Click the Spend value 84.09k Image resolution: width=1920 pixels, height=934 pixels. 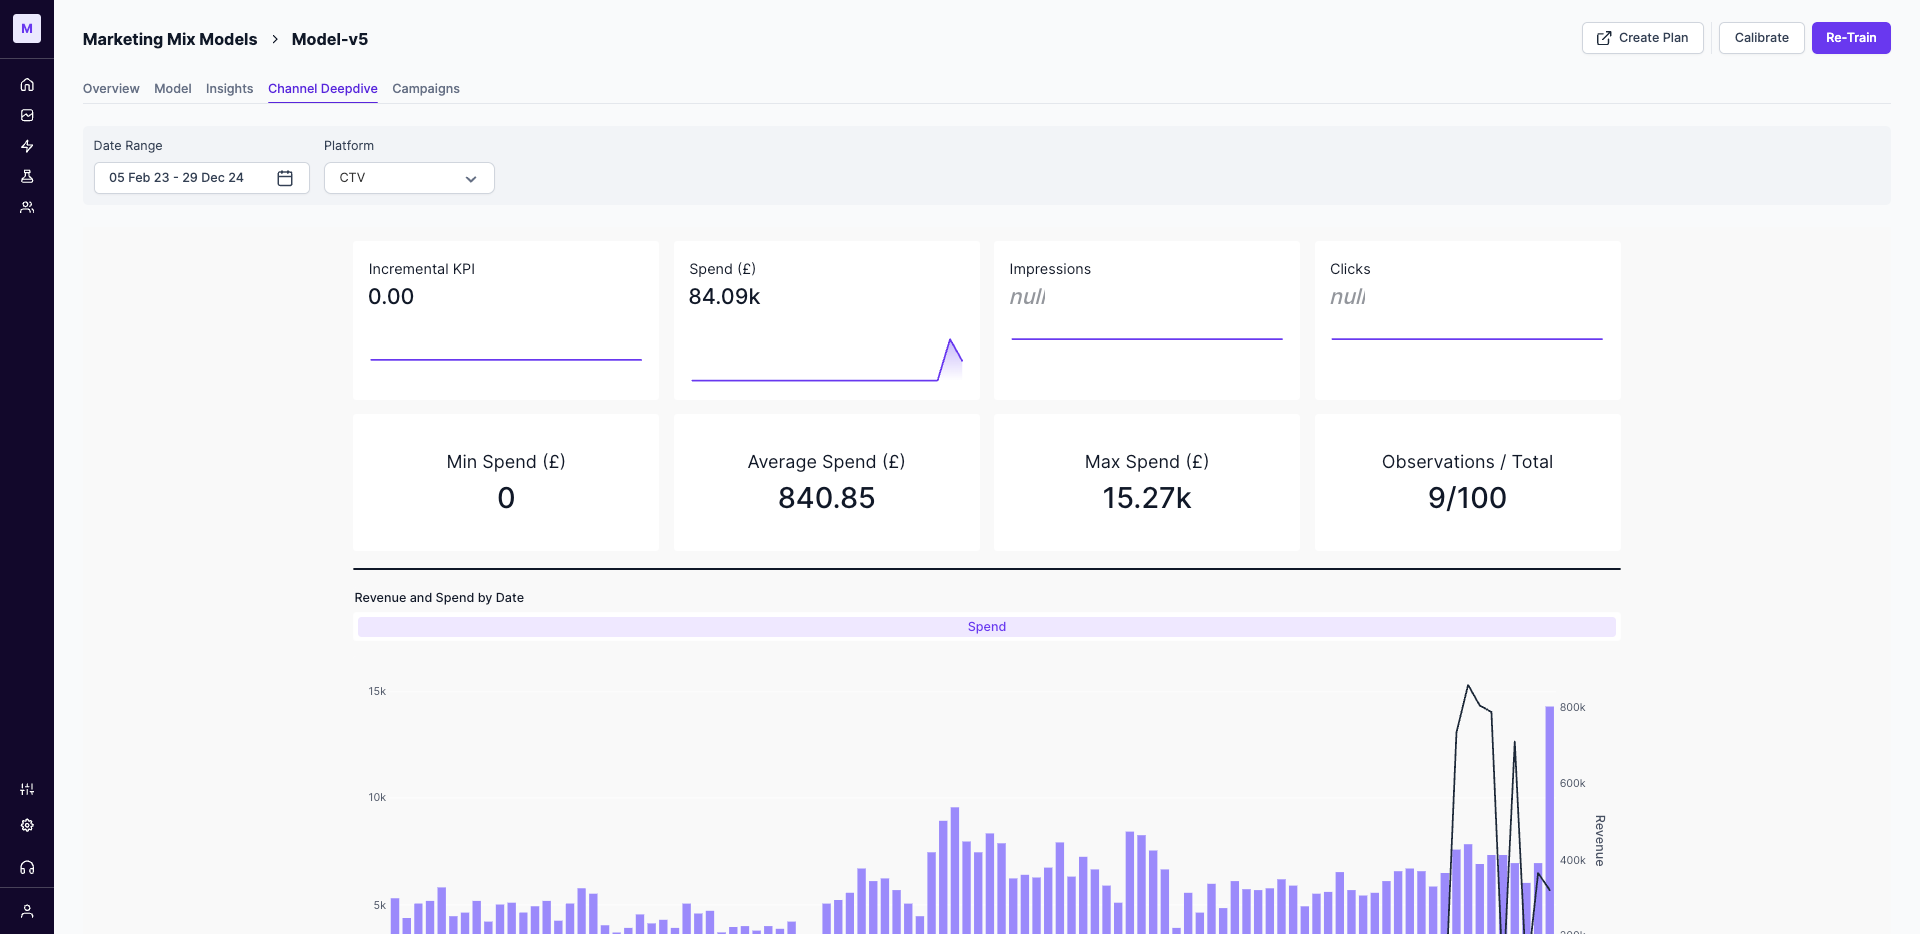[x=725, y=297]
